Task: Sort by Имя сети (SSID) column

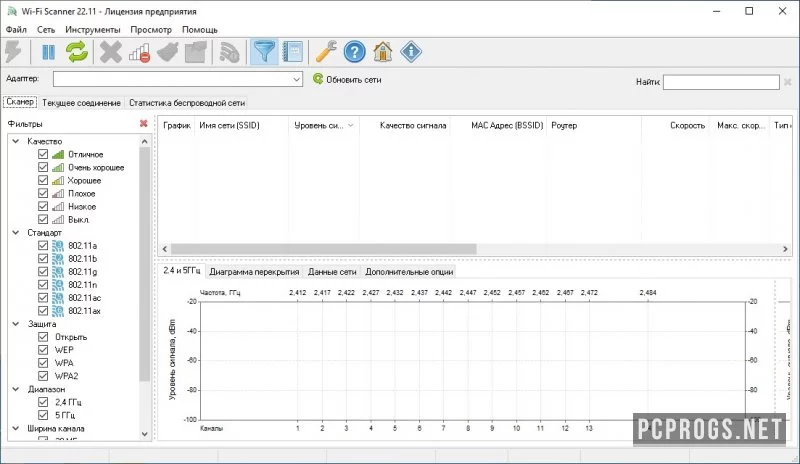Action: (x=241, y=125)
